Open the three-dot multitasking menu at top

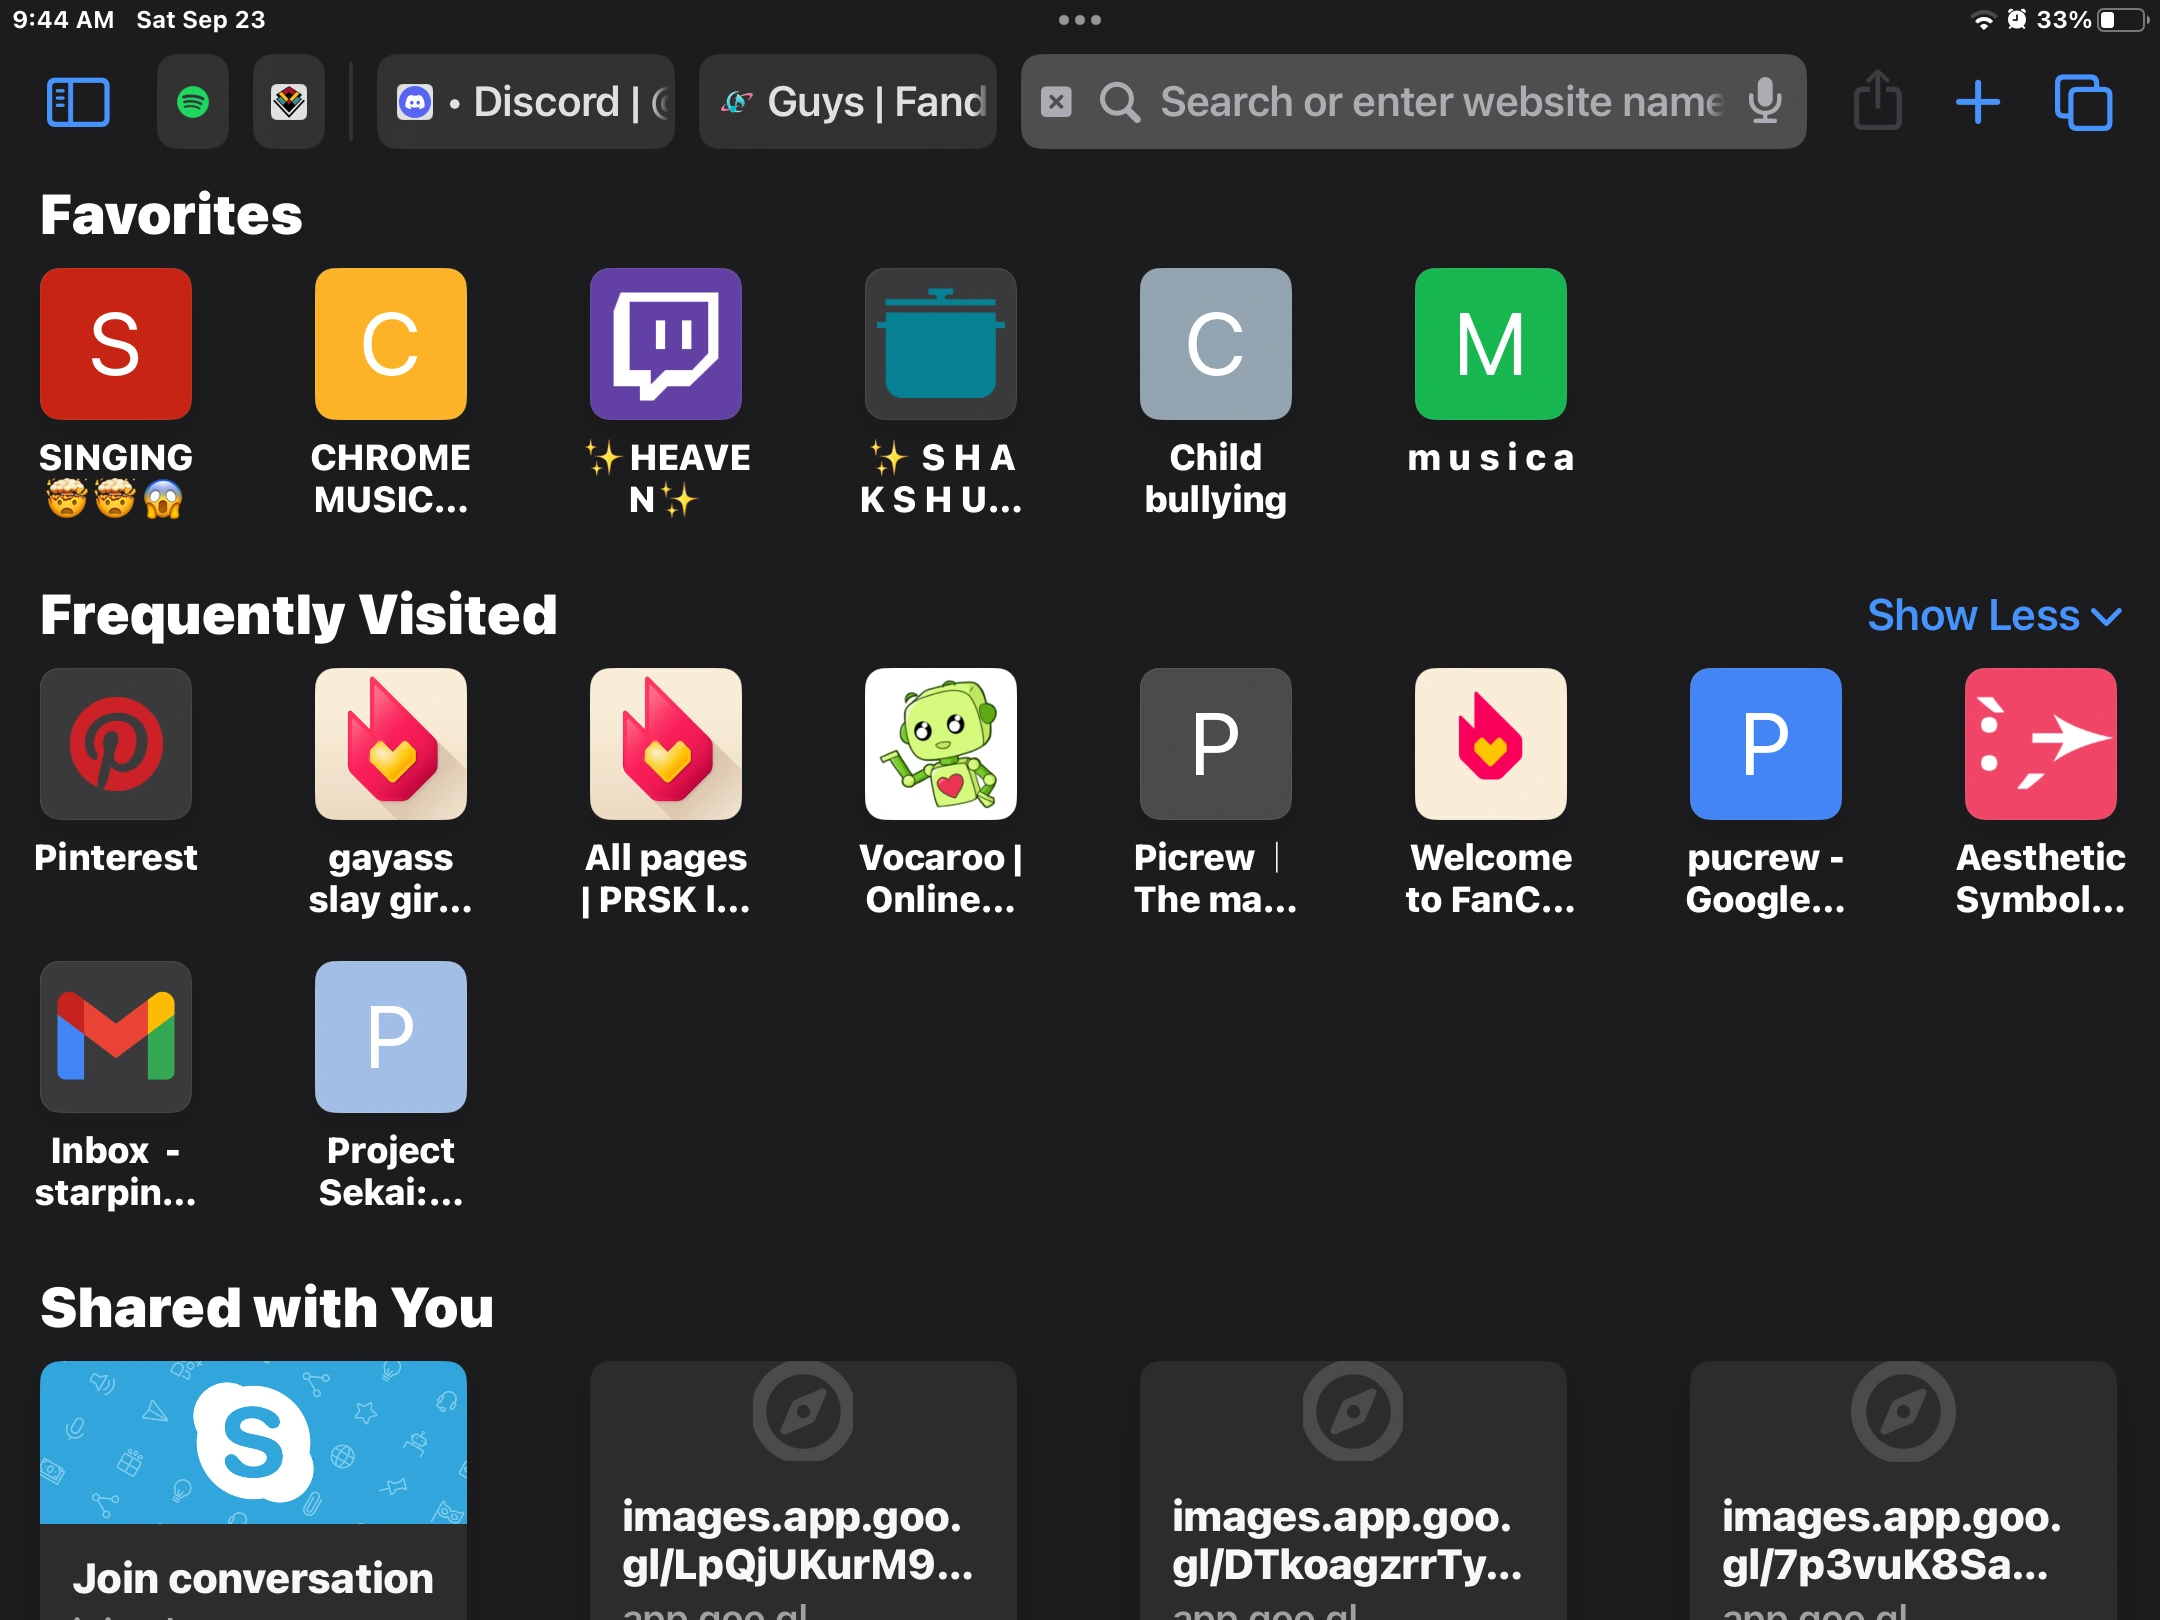tap(1080, 20)
